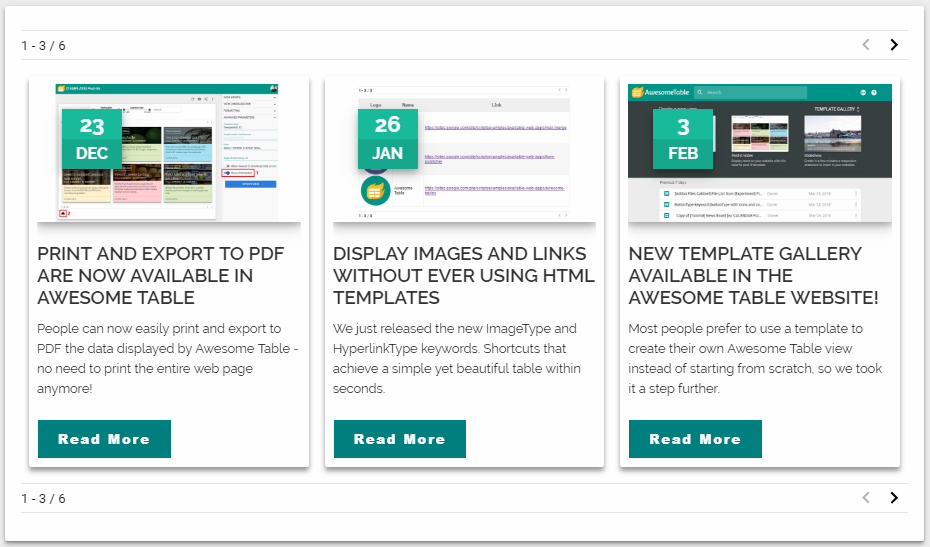Go to previous page using bottom left arrow
The width and height of the screenshot is (930, 547).
tap(866, 498)
